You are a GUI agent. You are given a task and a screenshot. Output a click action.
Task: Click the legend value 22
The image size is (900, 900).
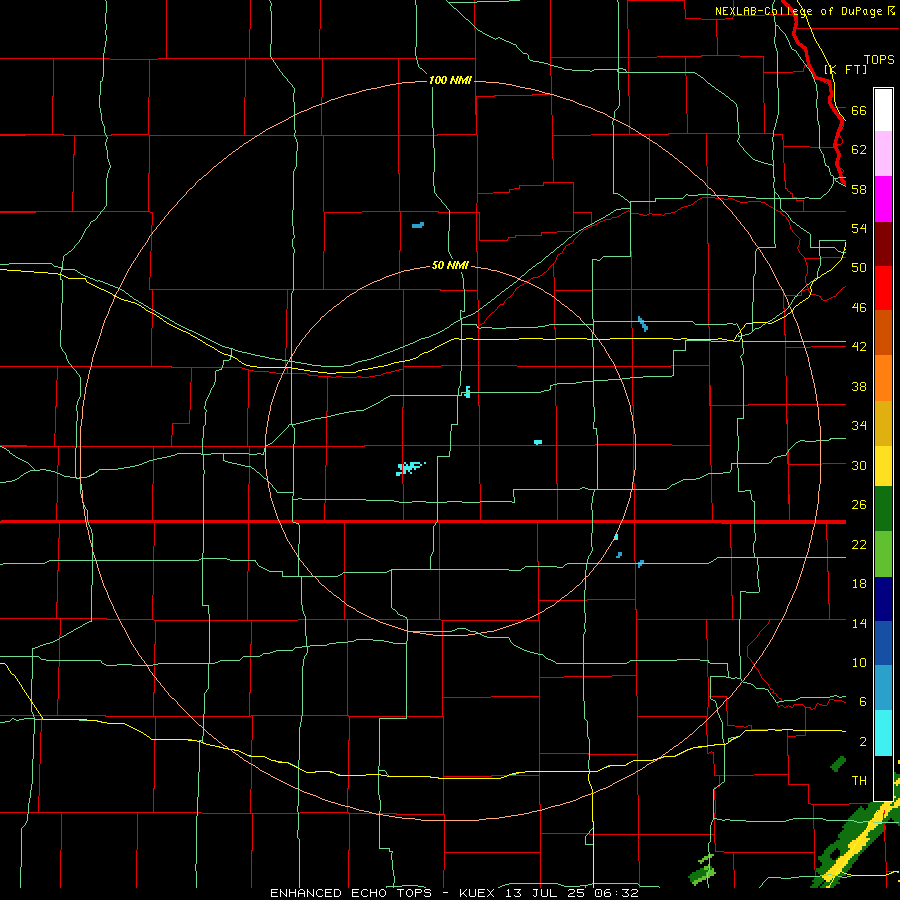(x=859, y=544)
